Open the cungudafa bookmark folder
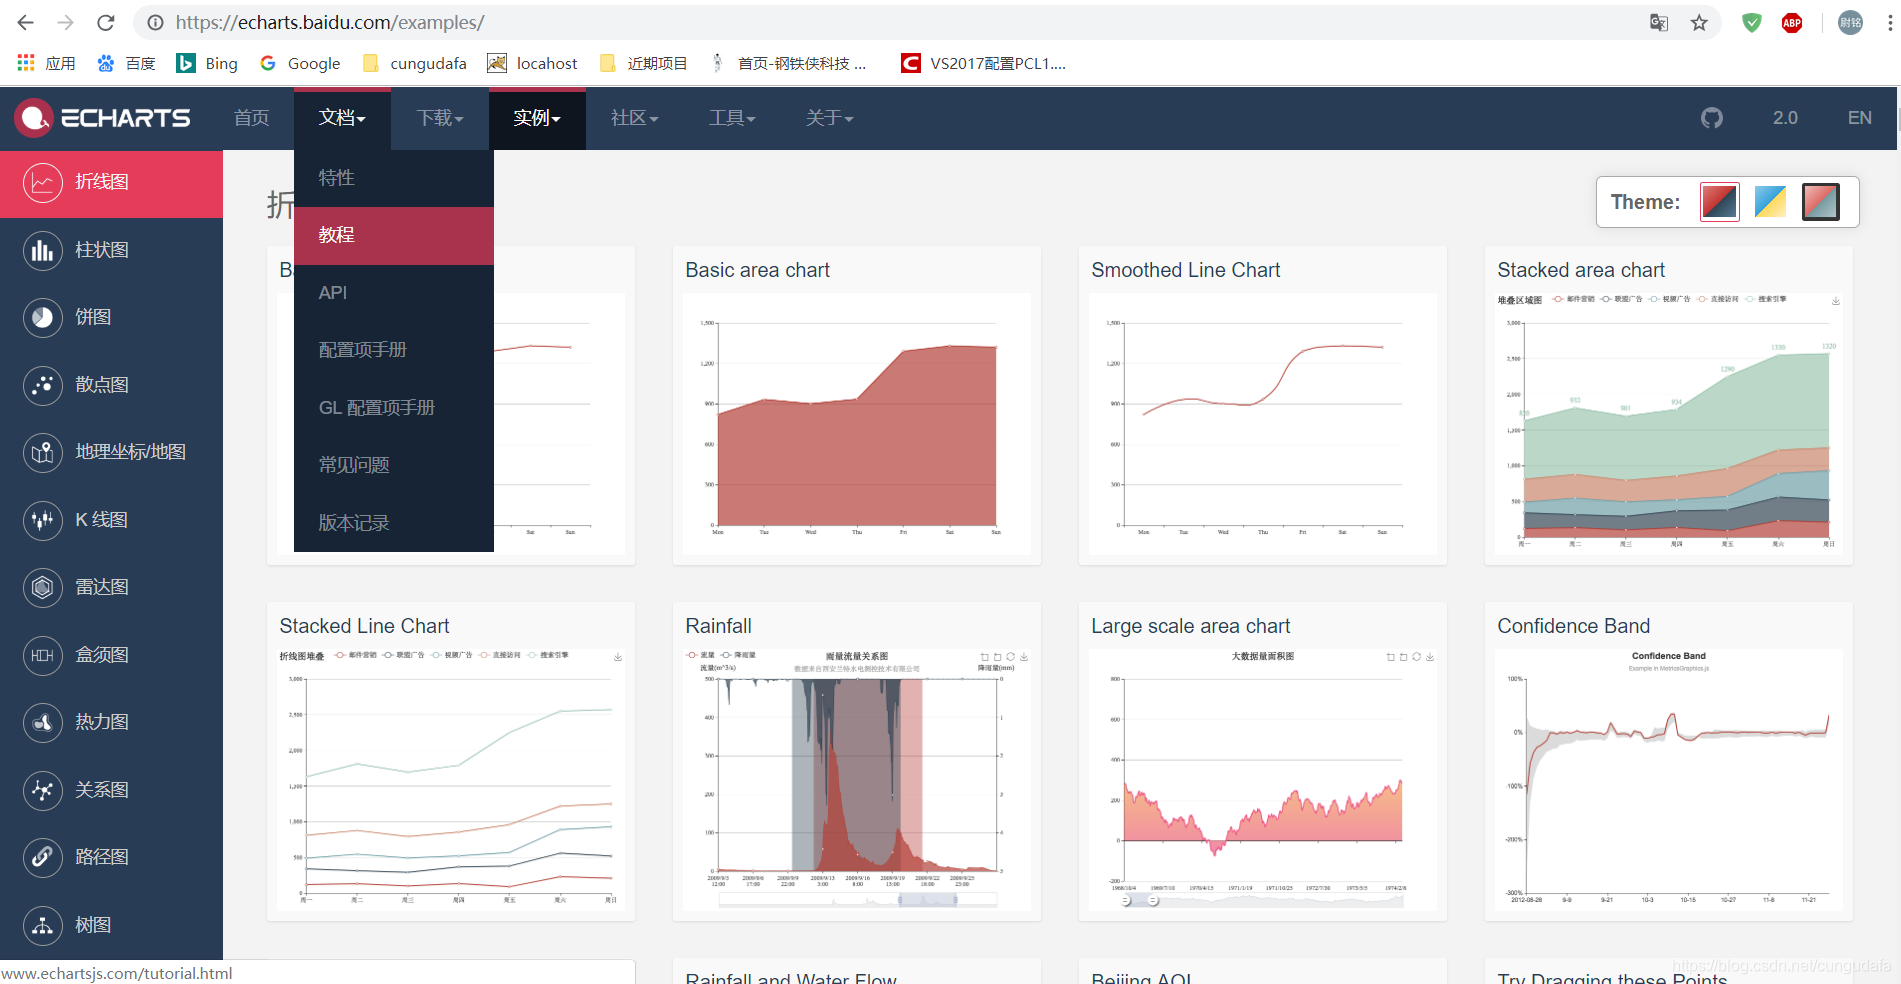The width and height of the screenshot is (1901, 984). click(x=414, y=63)
